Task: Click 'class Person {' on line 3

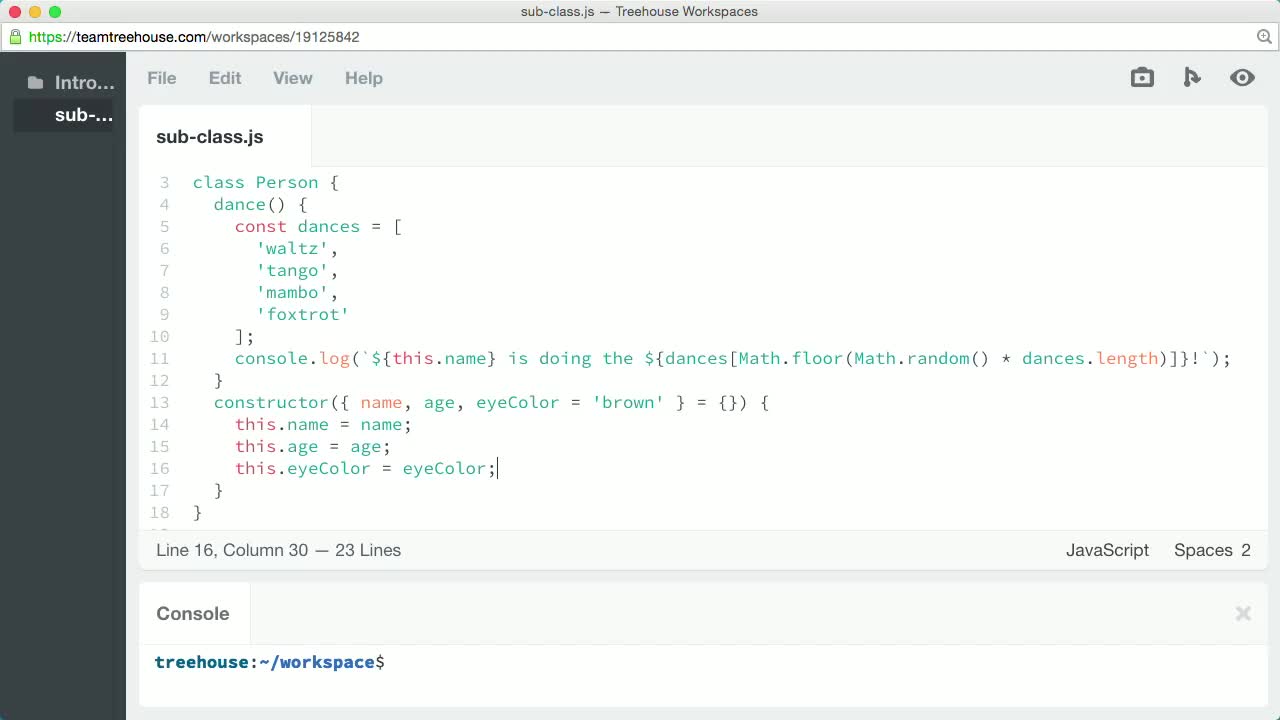Action: pos(266,183)
